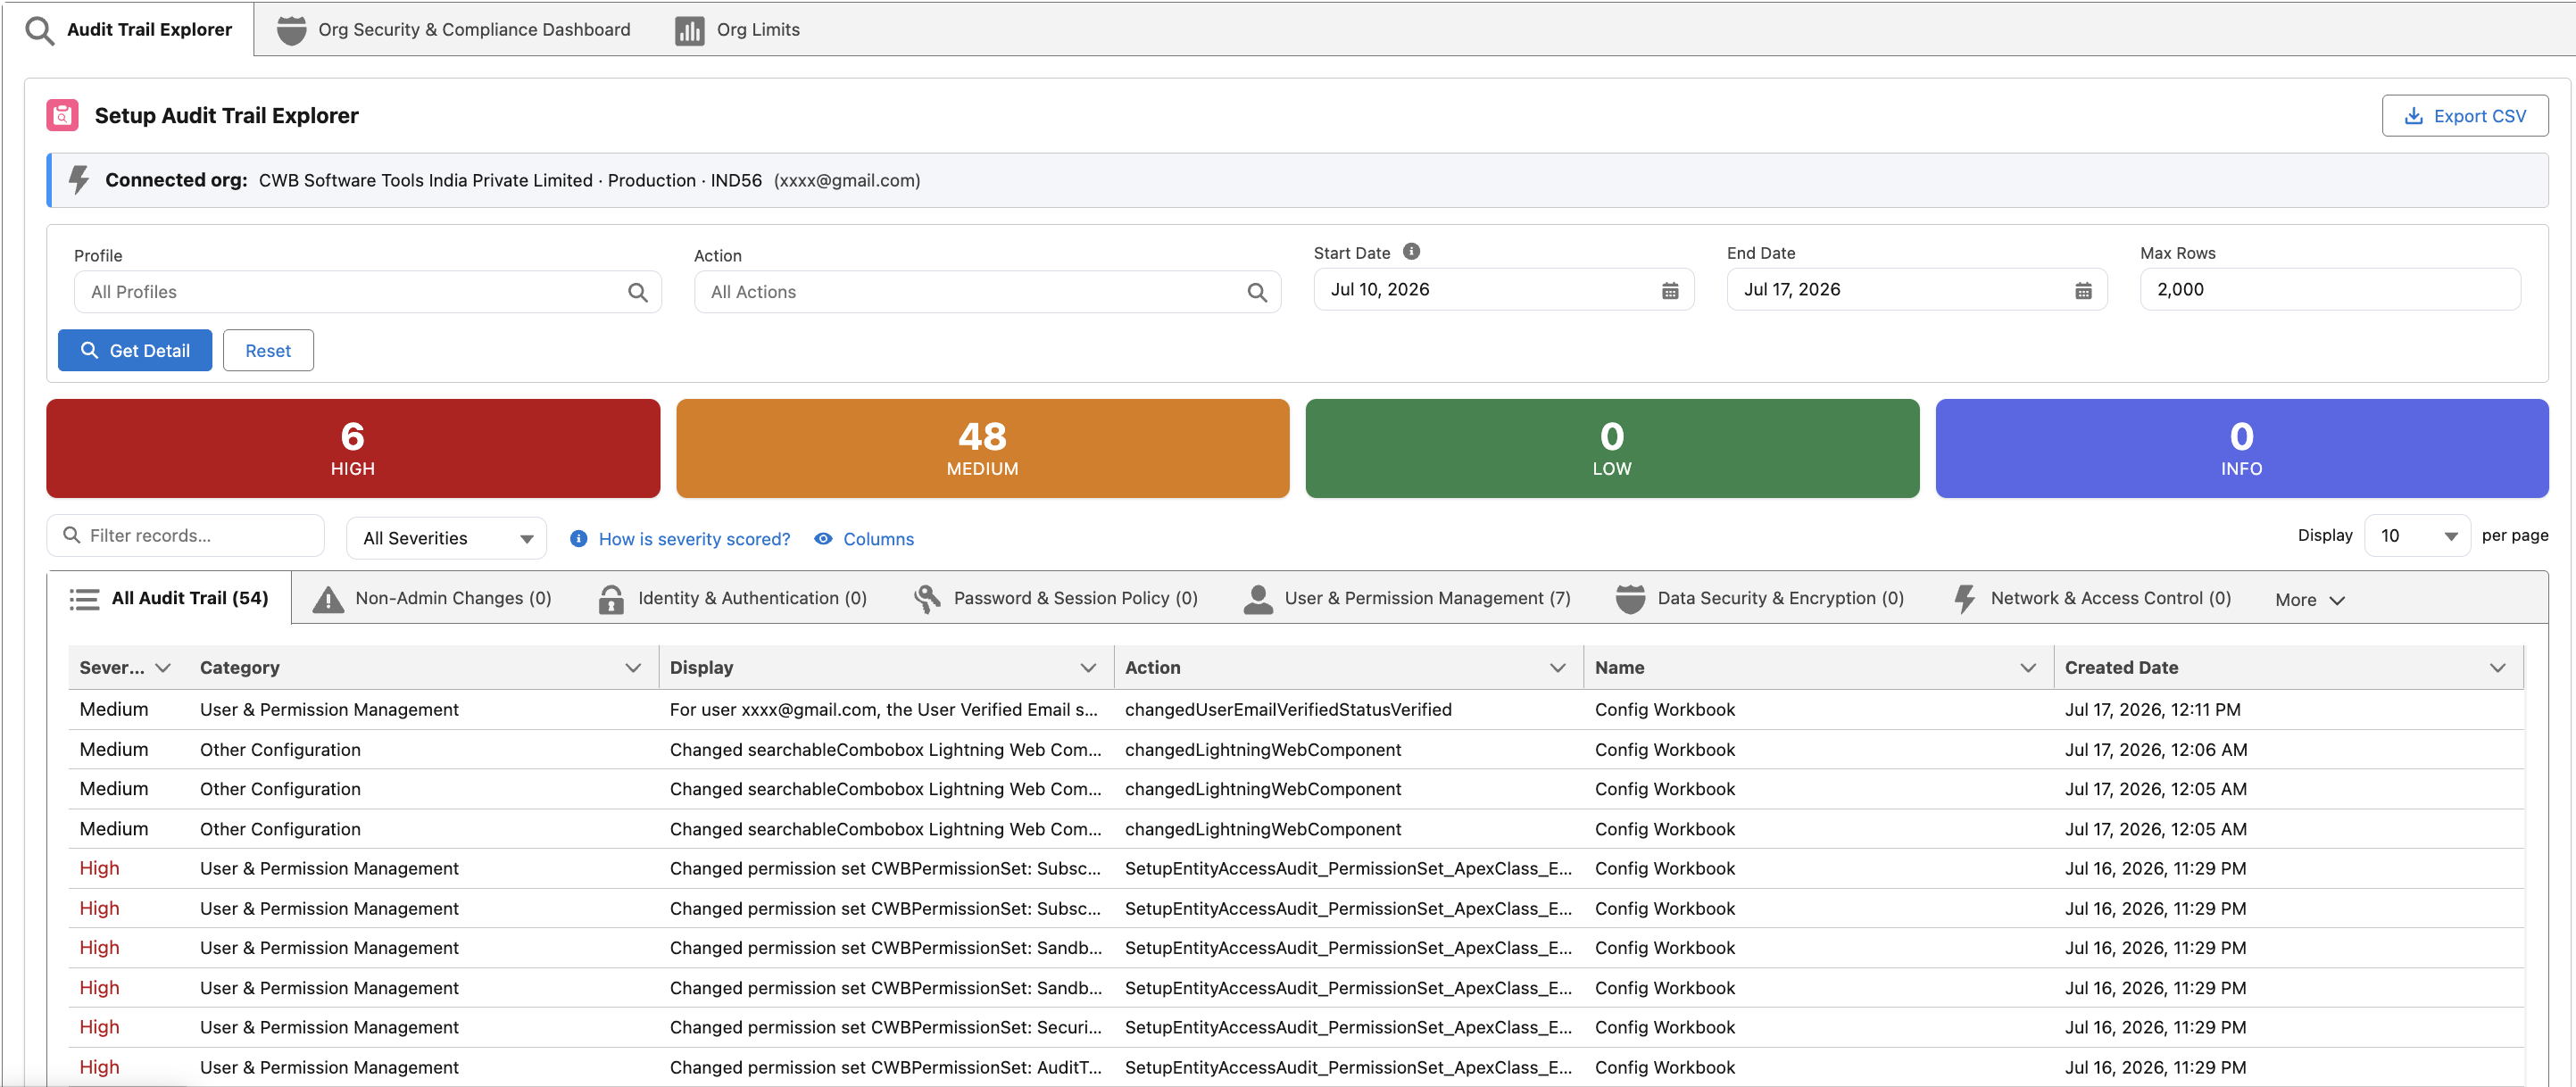Screen dimensions: 2576x1087
Task: Open the Category column menu chevron
Action: pos(633,667)
